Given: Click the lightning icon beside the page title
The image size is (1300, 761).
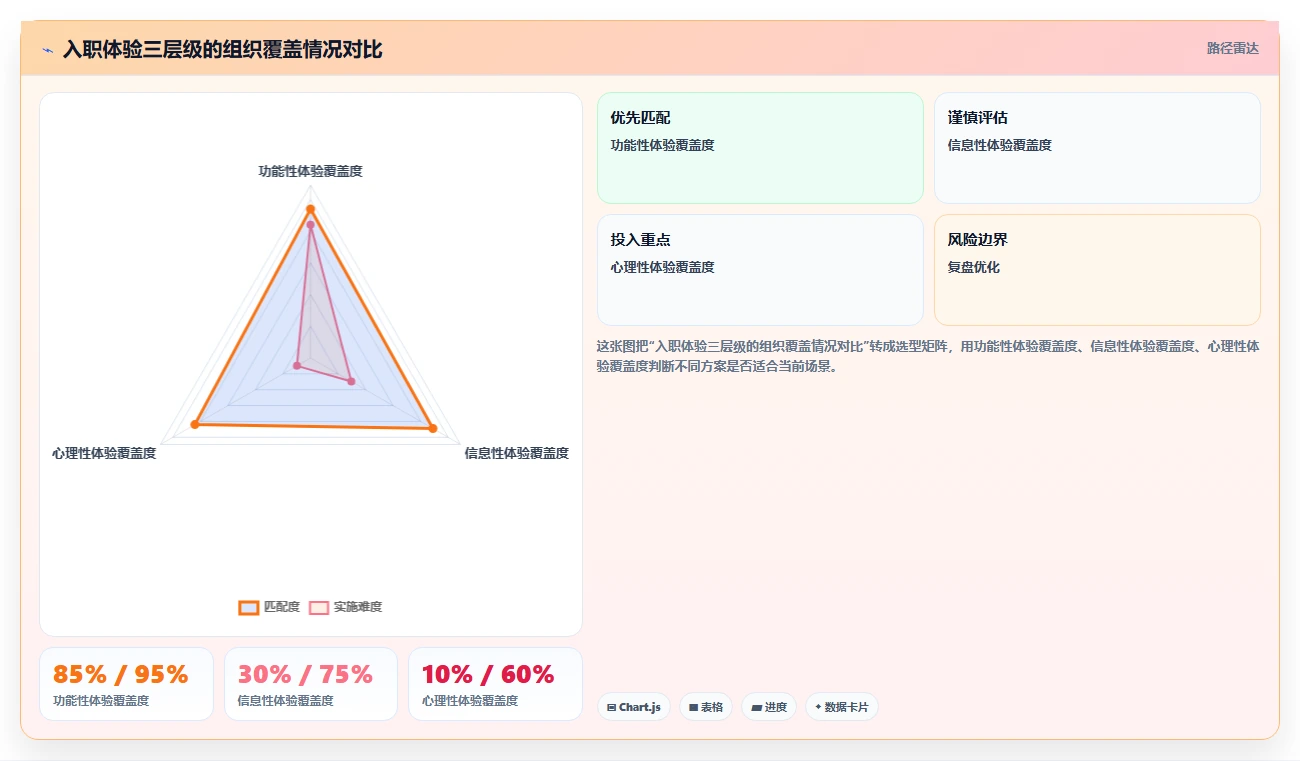Looking at the screenshot, I should click(47, 49).
